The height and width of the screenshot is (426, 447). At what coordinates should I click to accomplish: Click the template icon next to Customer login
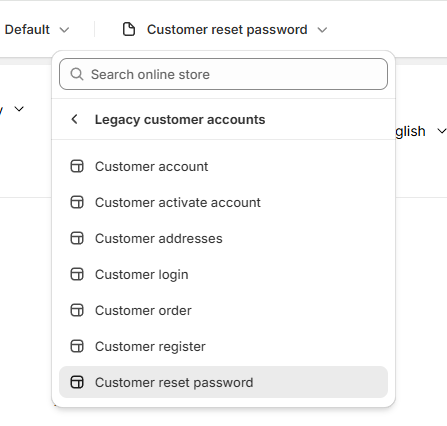(77, 274)
